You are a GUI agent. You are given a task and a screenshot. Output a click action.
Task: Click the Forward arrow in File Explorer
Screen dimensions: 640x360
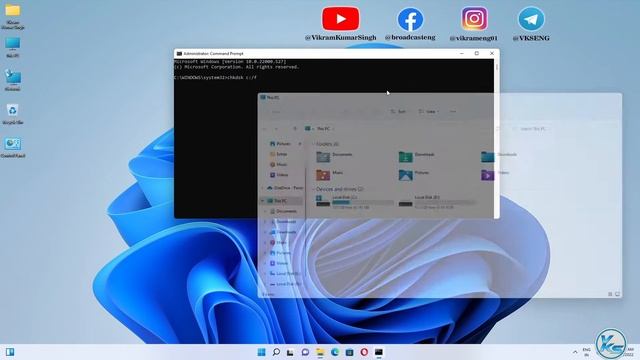[x=276, y=129]
